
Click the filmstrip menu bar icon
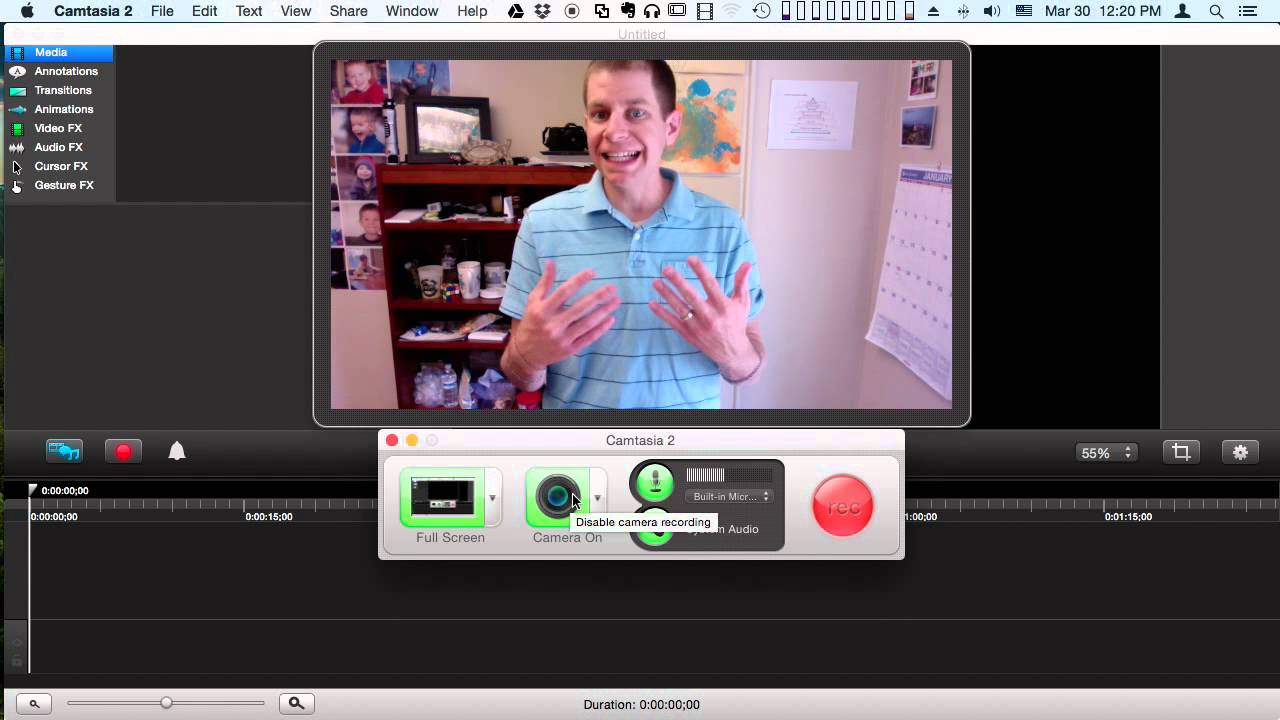pos(705,11)
